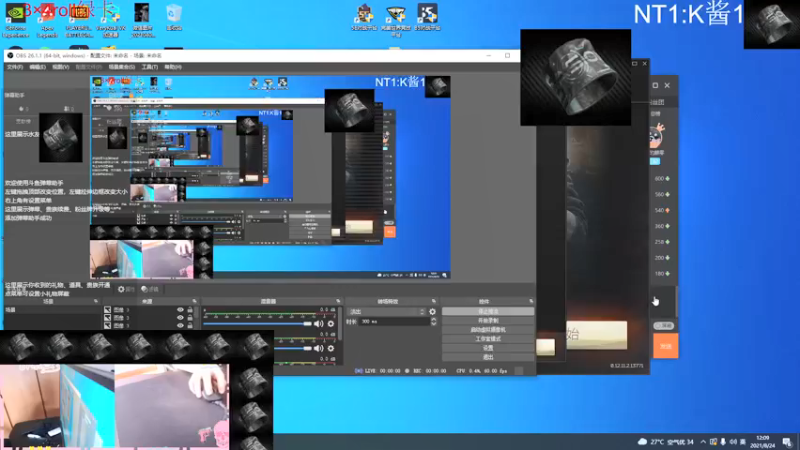The image size is (800, 450).
Task: Click the 启动虚拟摄像机 button
Action: click(x=488, y=330)
